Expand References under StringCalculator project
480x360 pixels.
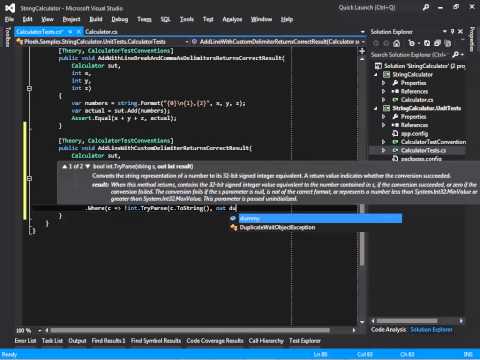pos(383,91)
